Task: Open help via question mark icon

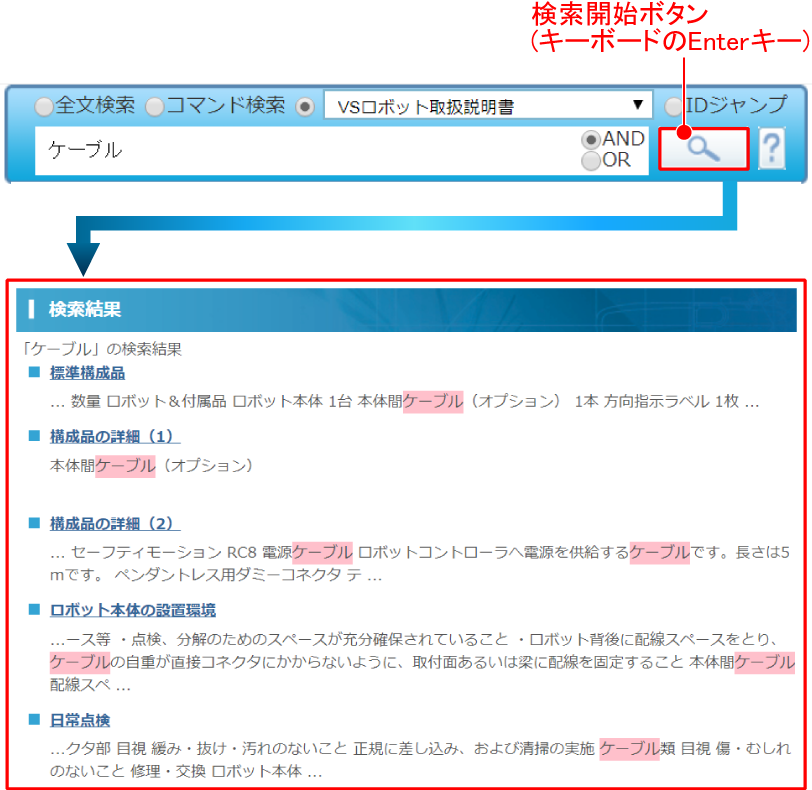Action: (x=771, y=150)
